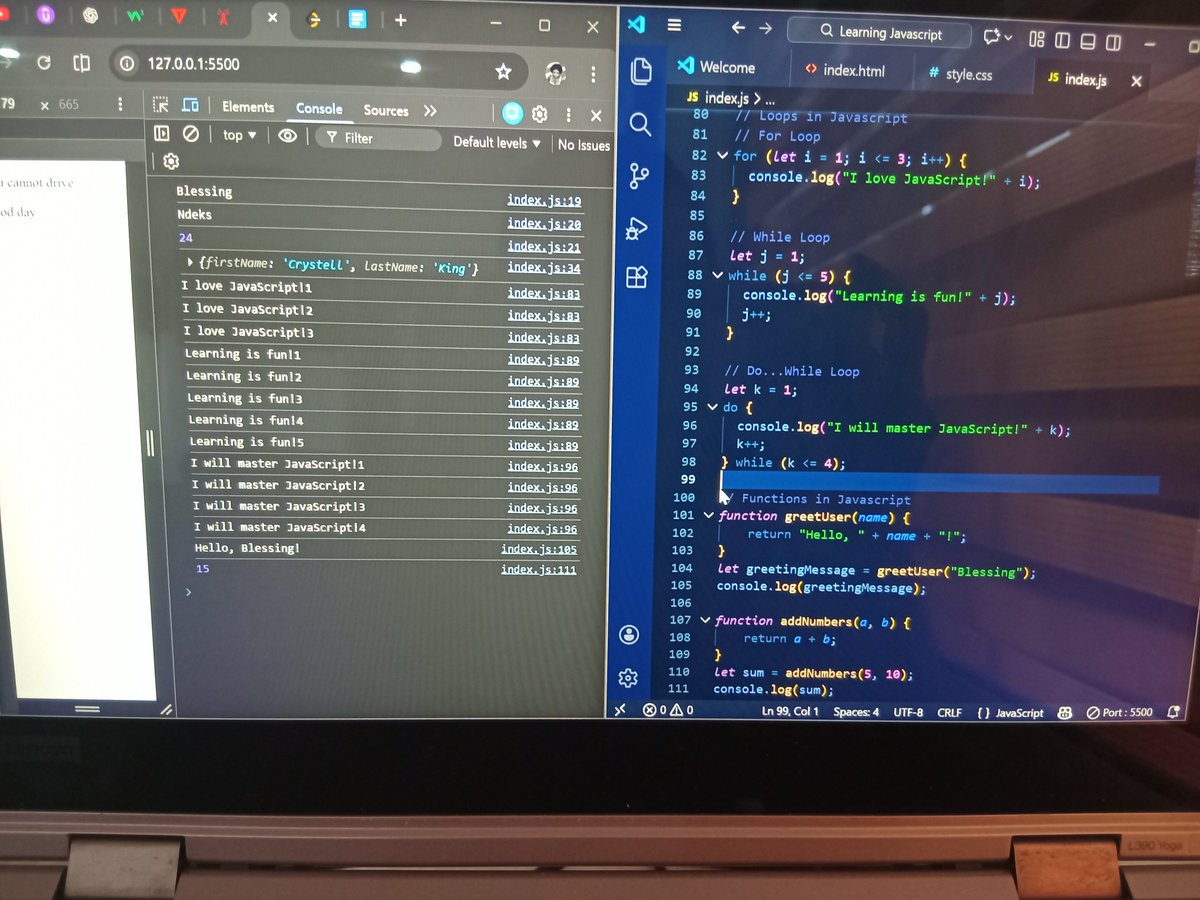This screenshot has width=1200, height=900.
Task: Open the style.css editor tab
Action: [x=960, y=74]
